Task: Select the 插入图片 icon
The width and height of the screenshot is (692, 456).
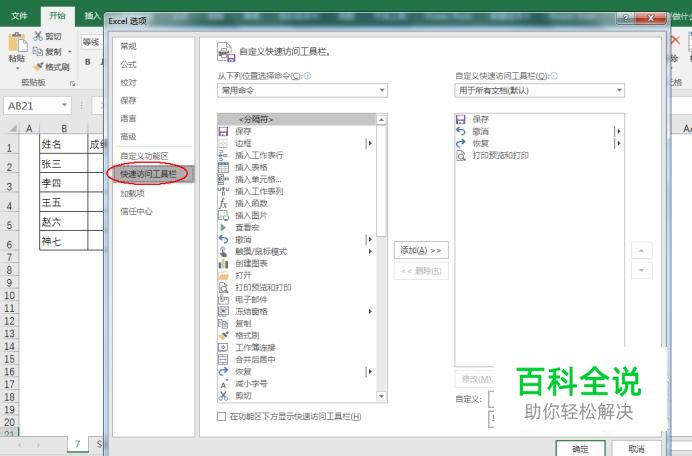Action: (223, 215)
